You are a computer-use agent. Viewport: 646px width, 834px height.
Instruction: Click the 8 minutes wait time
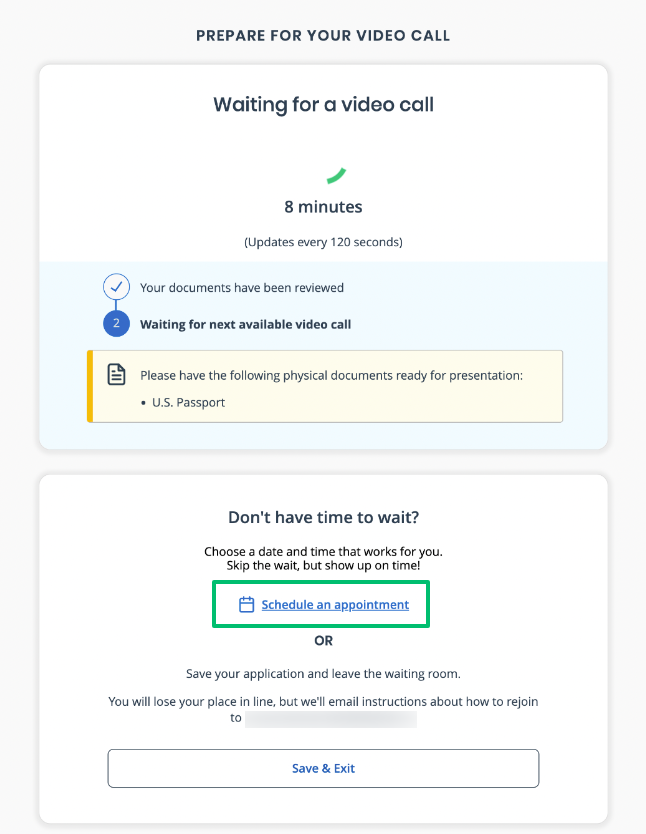(323, 208)
